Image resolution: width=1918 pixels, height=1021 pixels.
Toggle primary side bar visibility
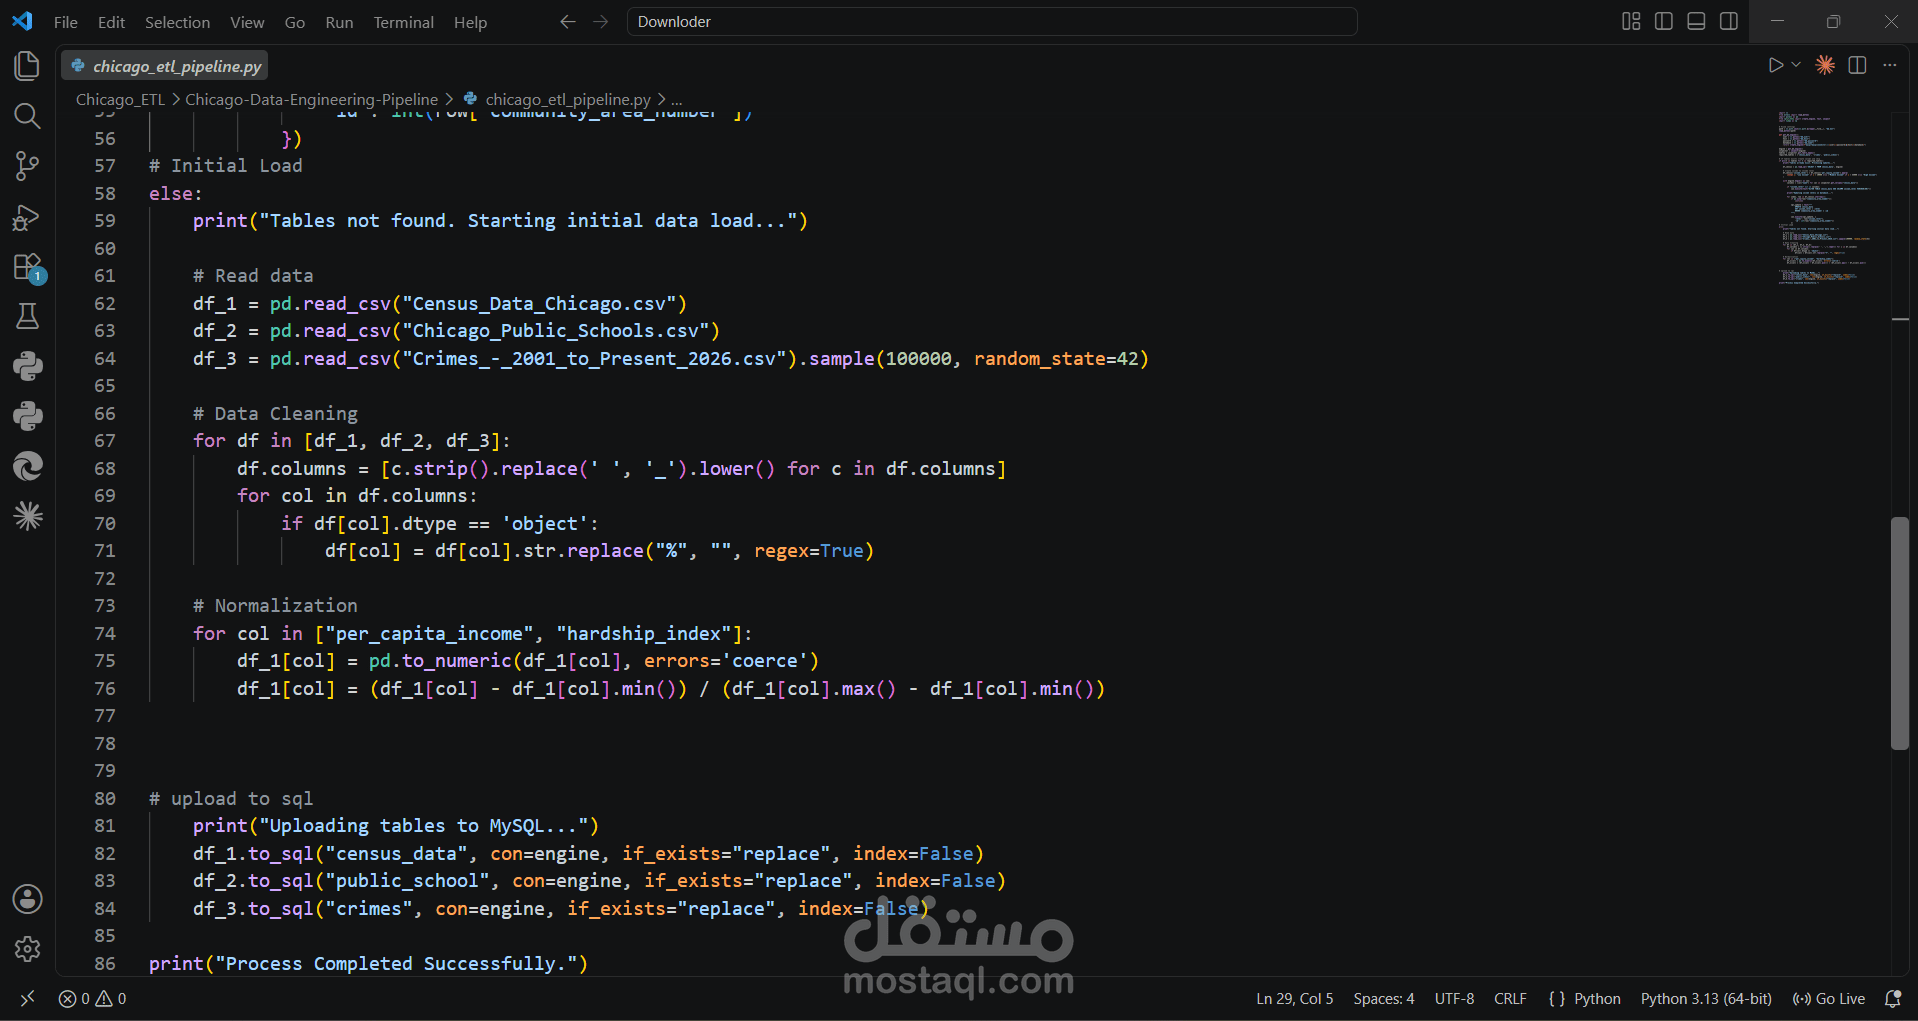(1664, 21)
